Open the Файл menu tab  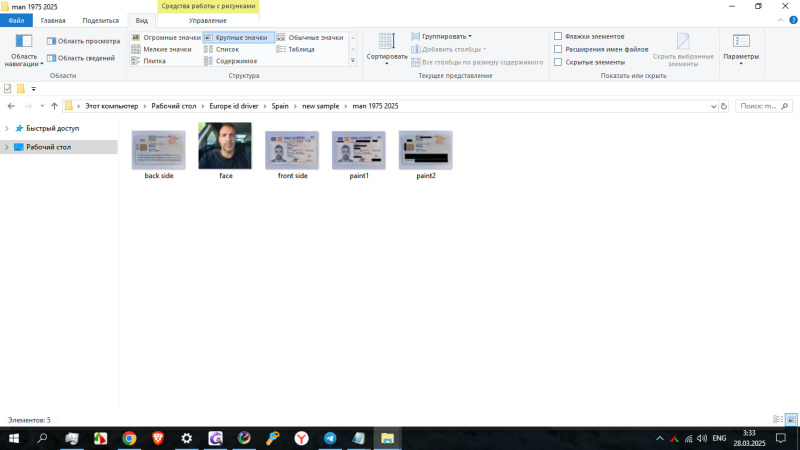(16, 20)
